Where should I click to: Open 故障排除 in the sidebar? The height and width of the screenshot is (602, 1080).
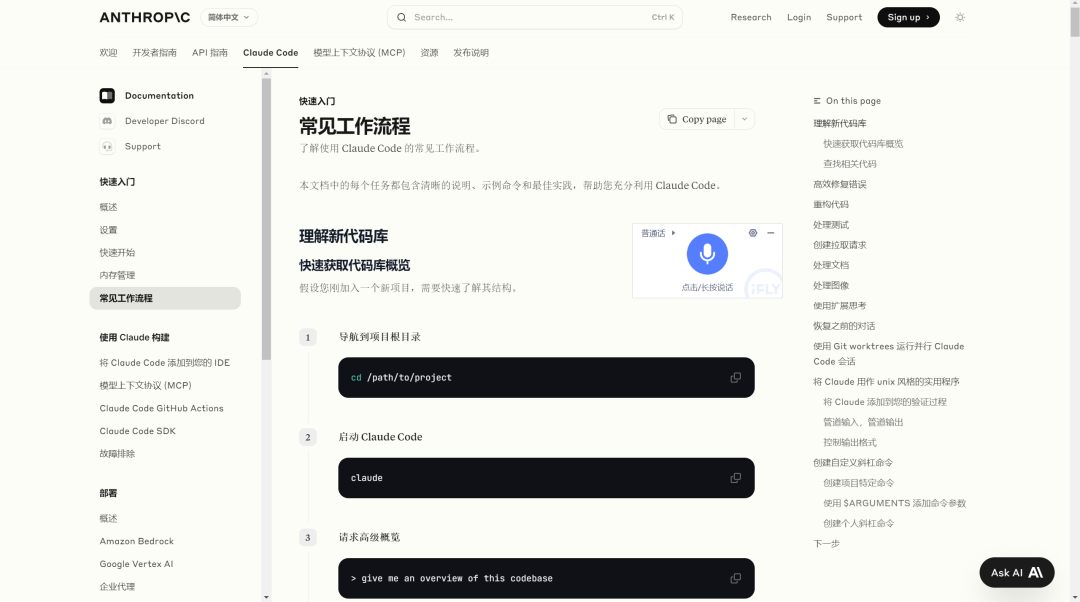[x=117, y=454]
